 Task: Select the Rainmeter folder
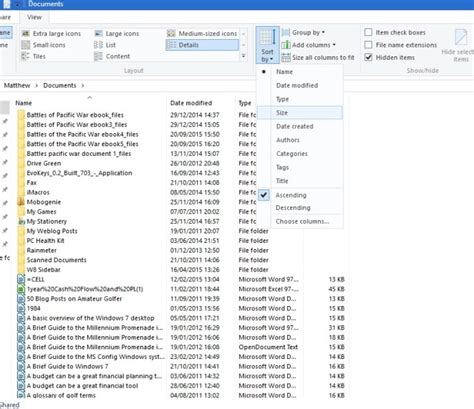(41, 250)
